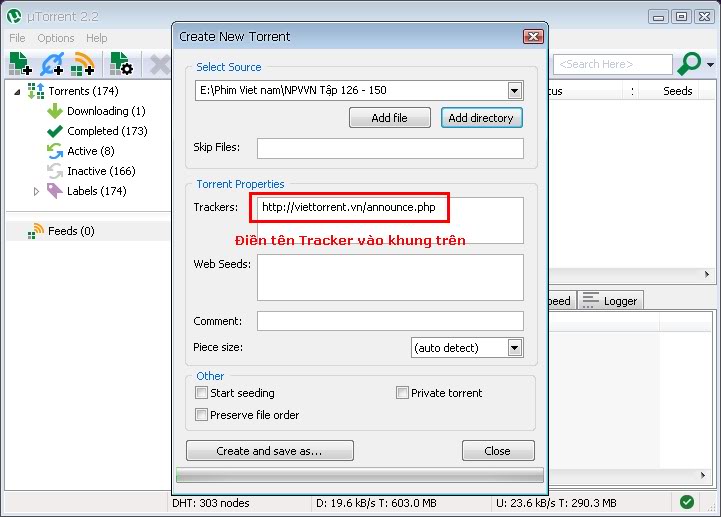Click green network status checkmark icon
Image resolution: width=721 pixels, height=517 pixels.
(x=687, y=502)
